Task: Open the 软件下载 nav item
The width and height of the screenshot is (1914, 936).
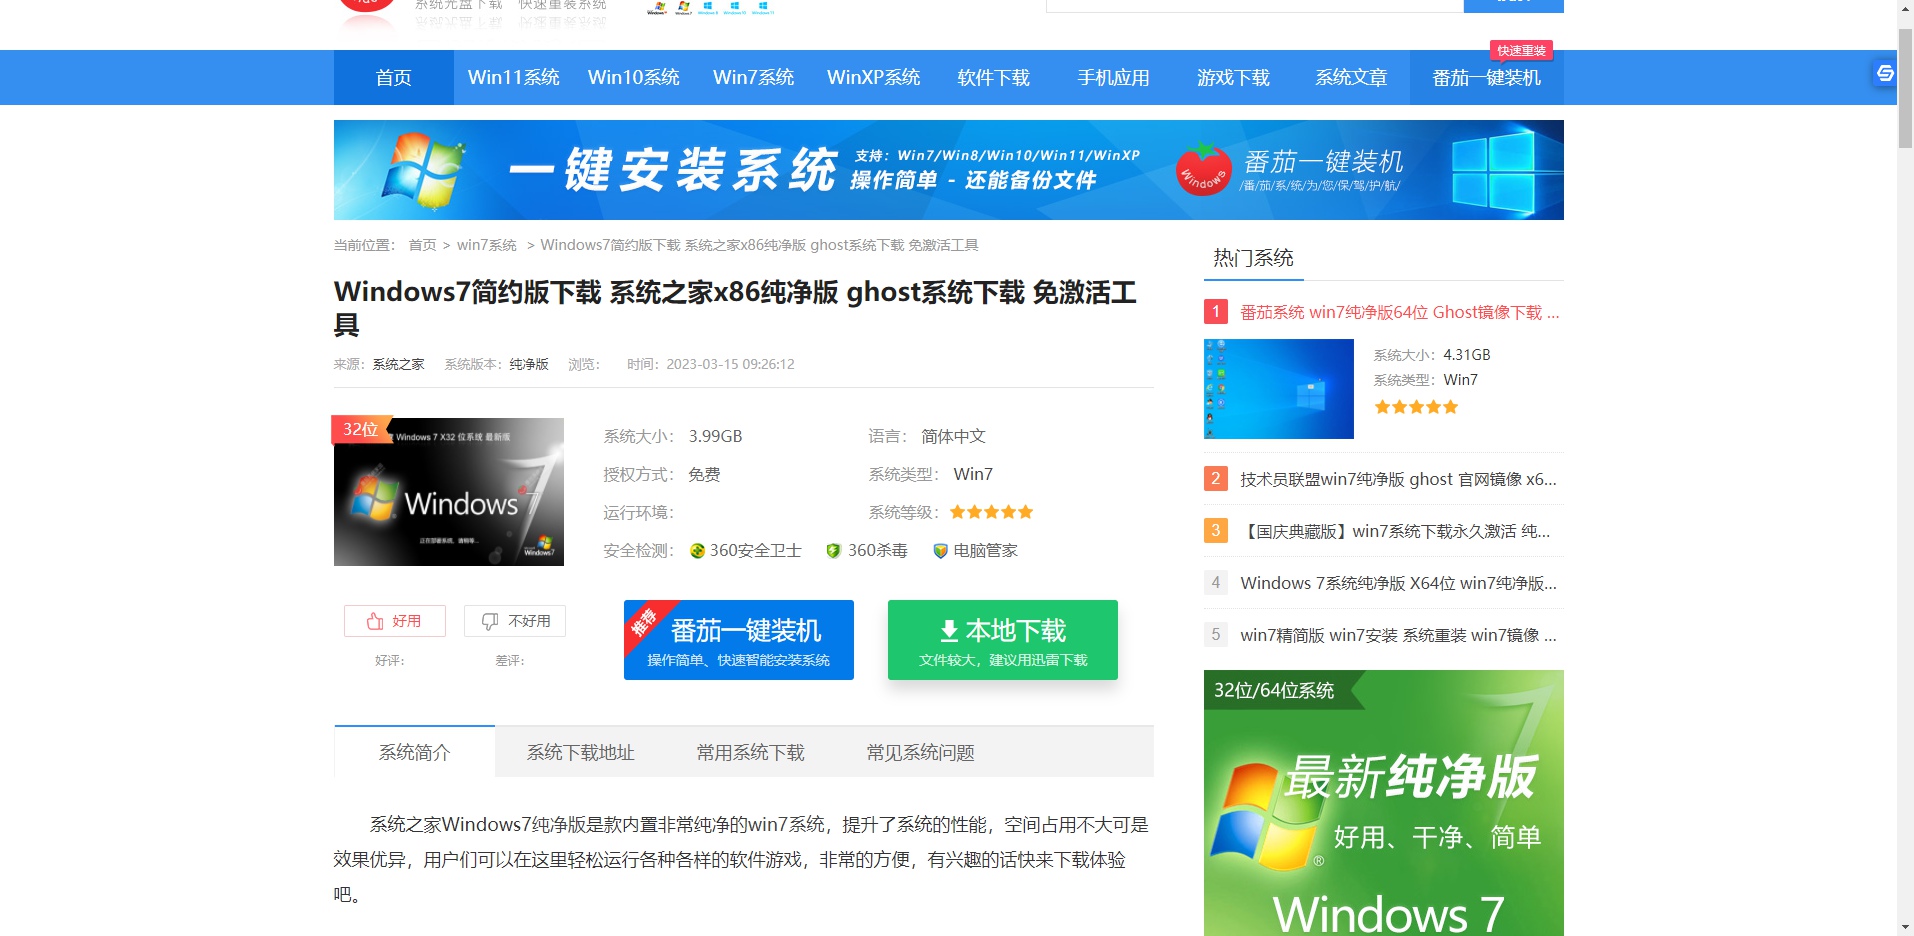Action: click(994, 77)
